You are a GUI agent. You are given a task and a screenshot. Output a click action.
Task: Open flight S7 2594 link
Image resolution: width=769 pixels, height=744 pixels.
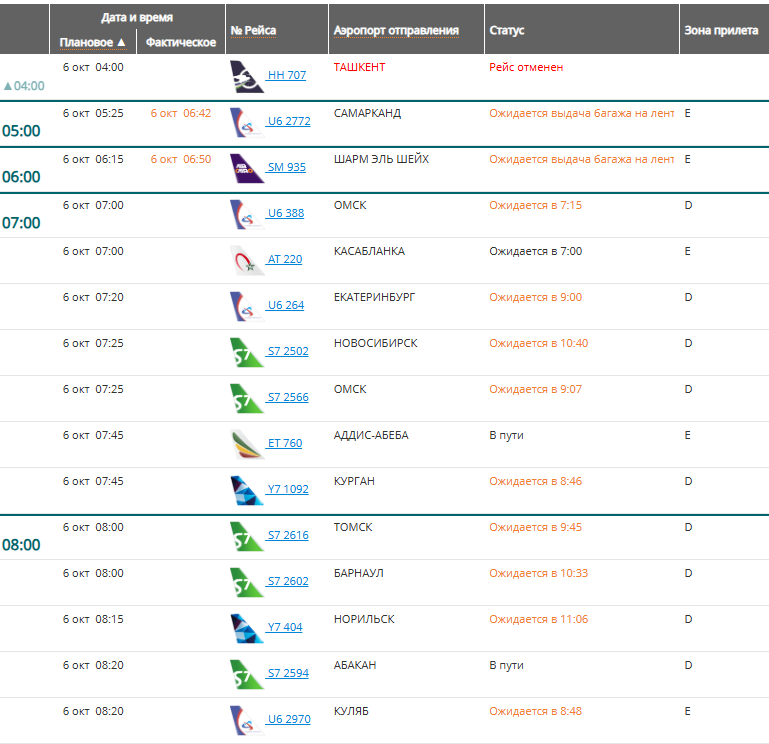click(x=288, y=673)
